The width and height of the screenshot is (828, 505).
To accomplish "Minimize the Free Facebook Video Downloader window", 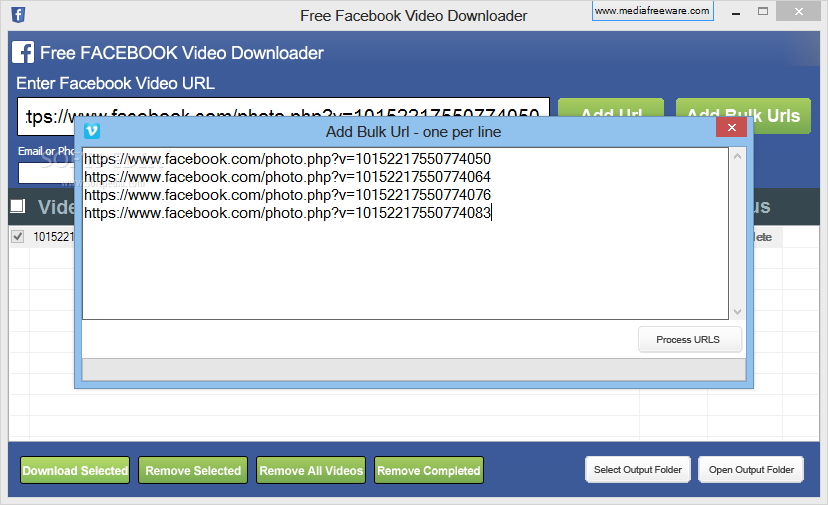I will (x=736, y=13).
